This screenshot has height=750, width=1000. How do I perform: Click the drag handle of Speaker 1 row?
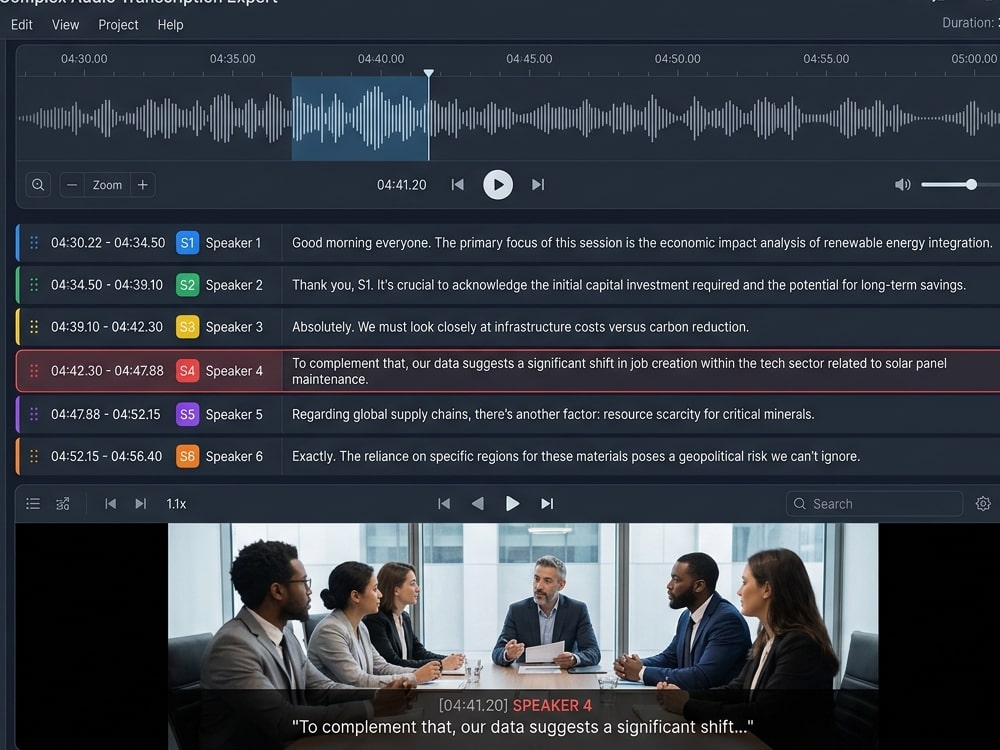coord(34,243)
